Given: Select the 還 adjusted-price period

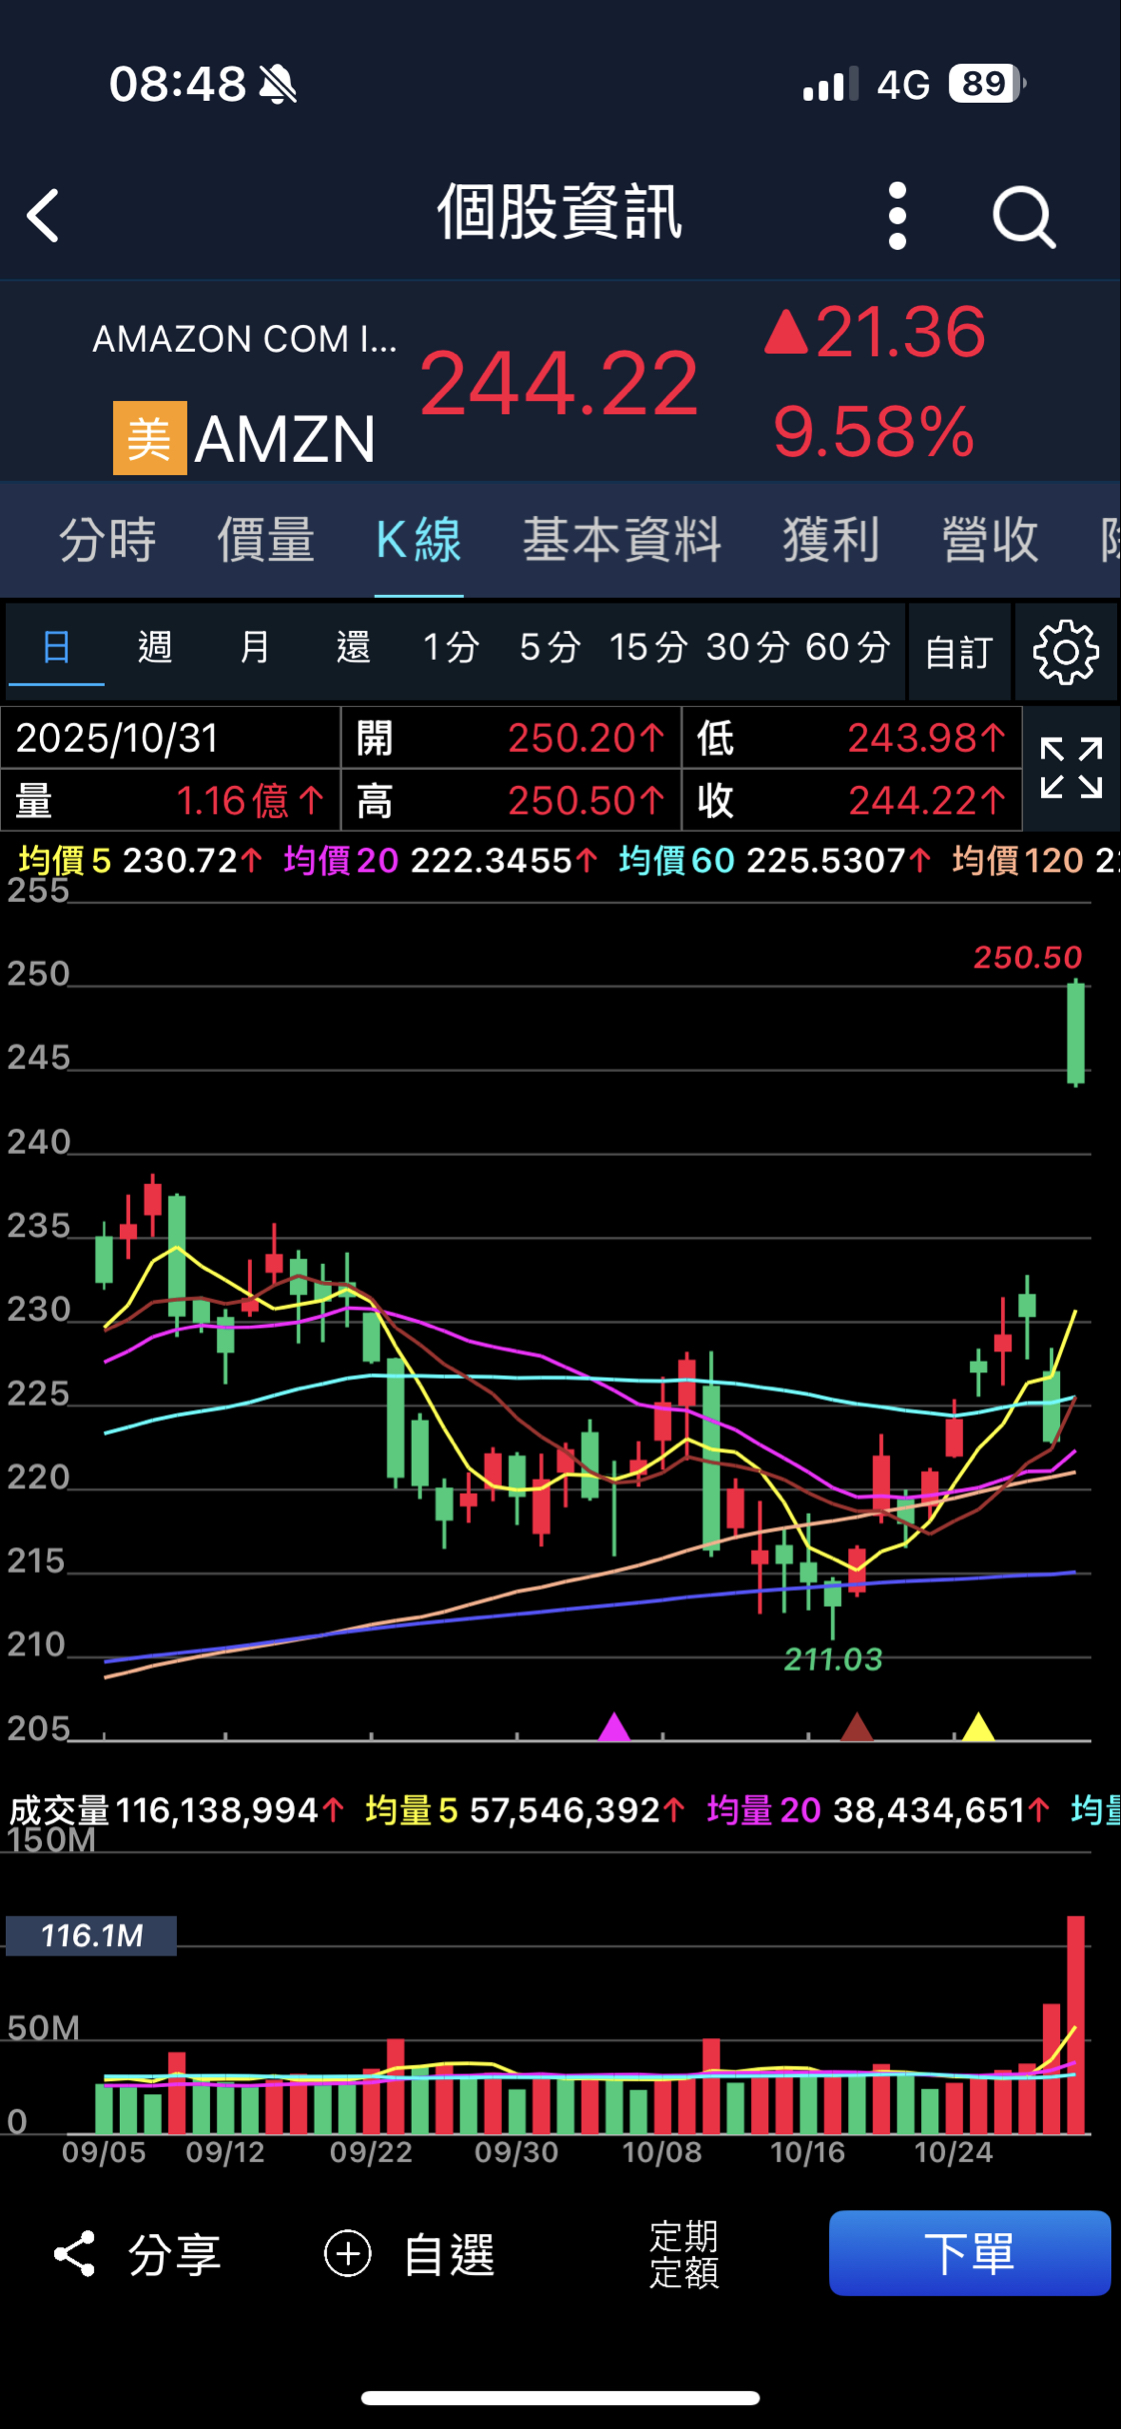Looking at the screenshot, I should click(x=353, y=647).
